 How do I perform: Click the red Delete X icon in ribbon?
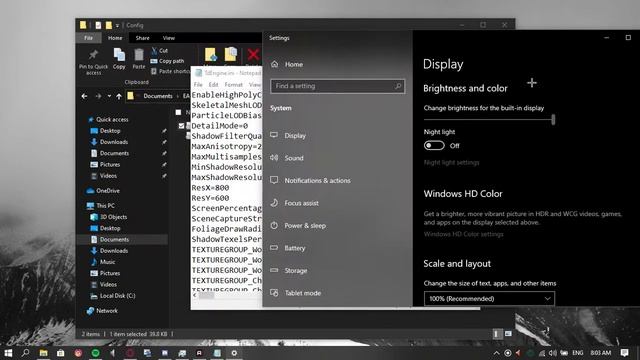click(253, 55)
